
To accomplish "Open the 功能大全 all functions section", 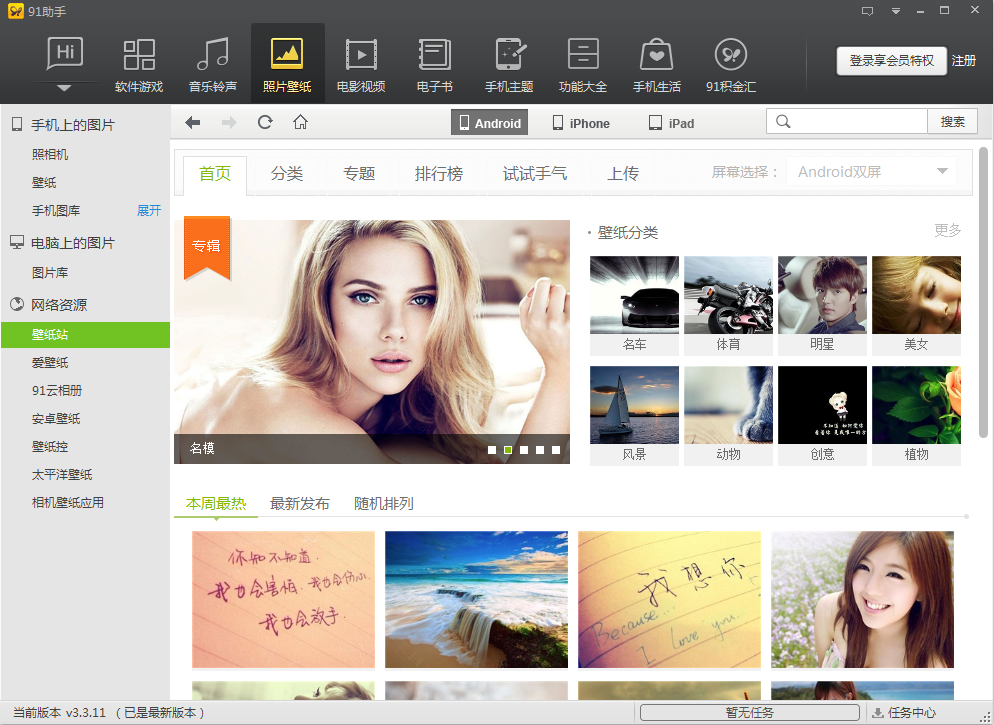I will point(583,66).
